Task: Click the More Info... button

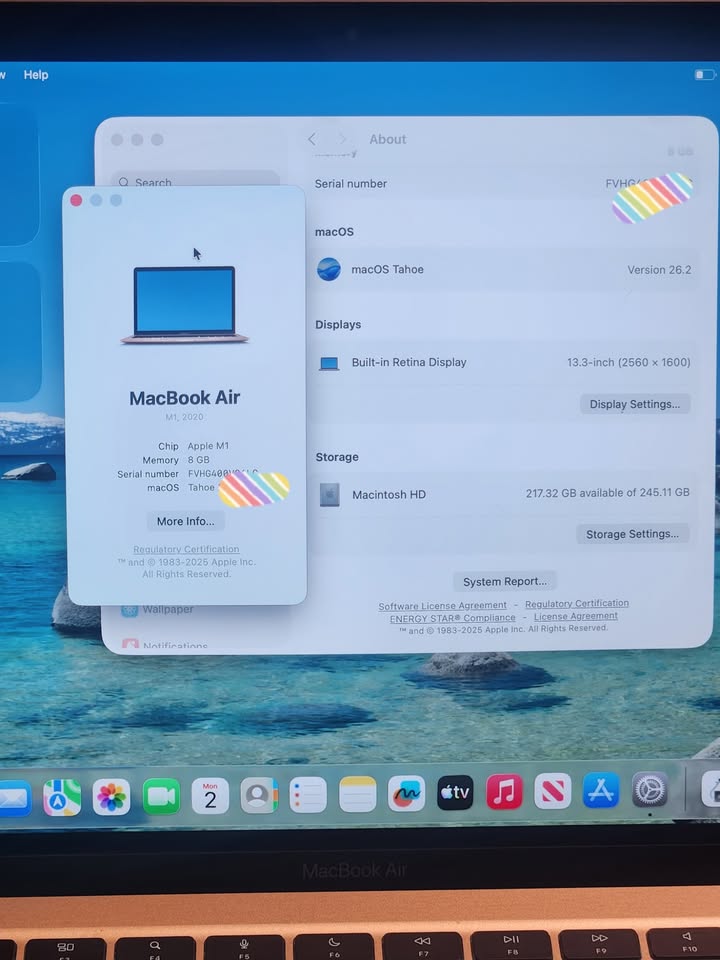Action: click(x=186, y=522)
